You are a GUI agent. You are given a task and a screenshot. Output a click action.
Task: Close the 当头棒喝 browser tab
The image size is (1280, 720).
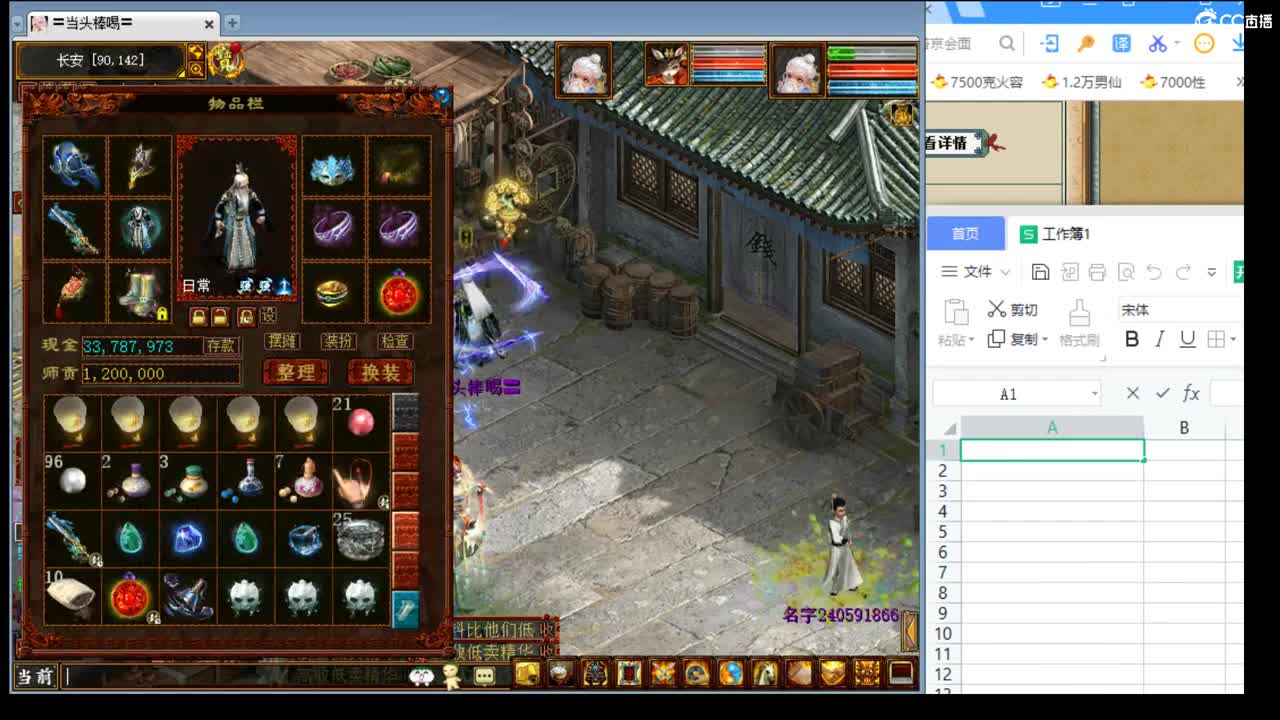[x=209, y=24]
